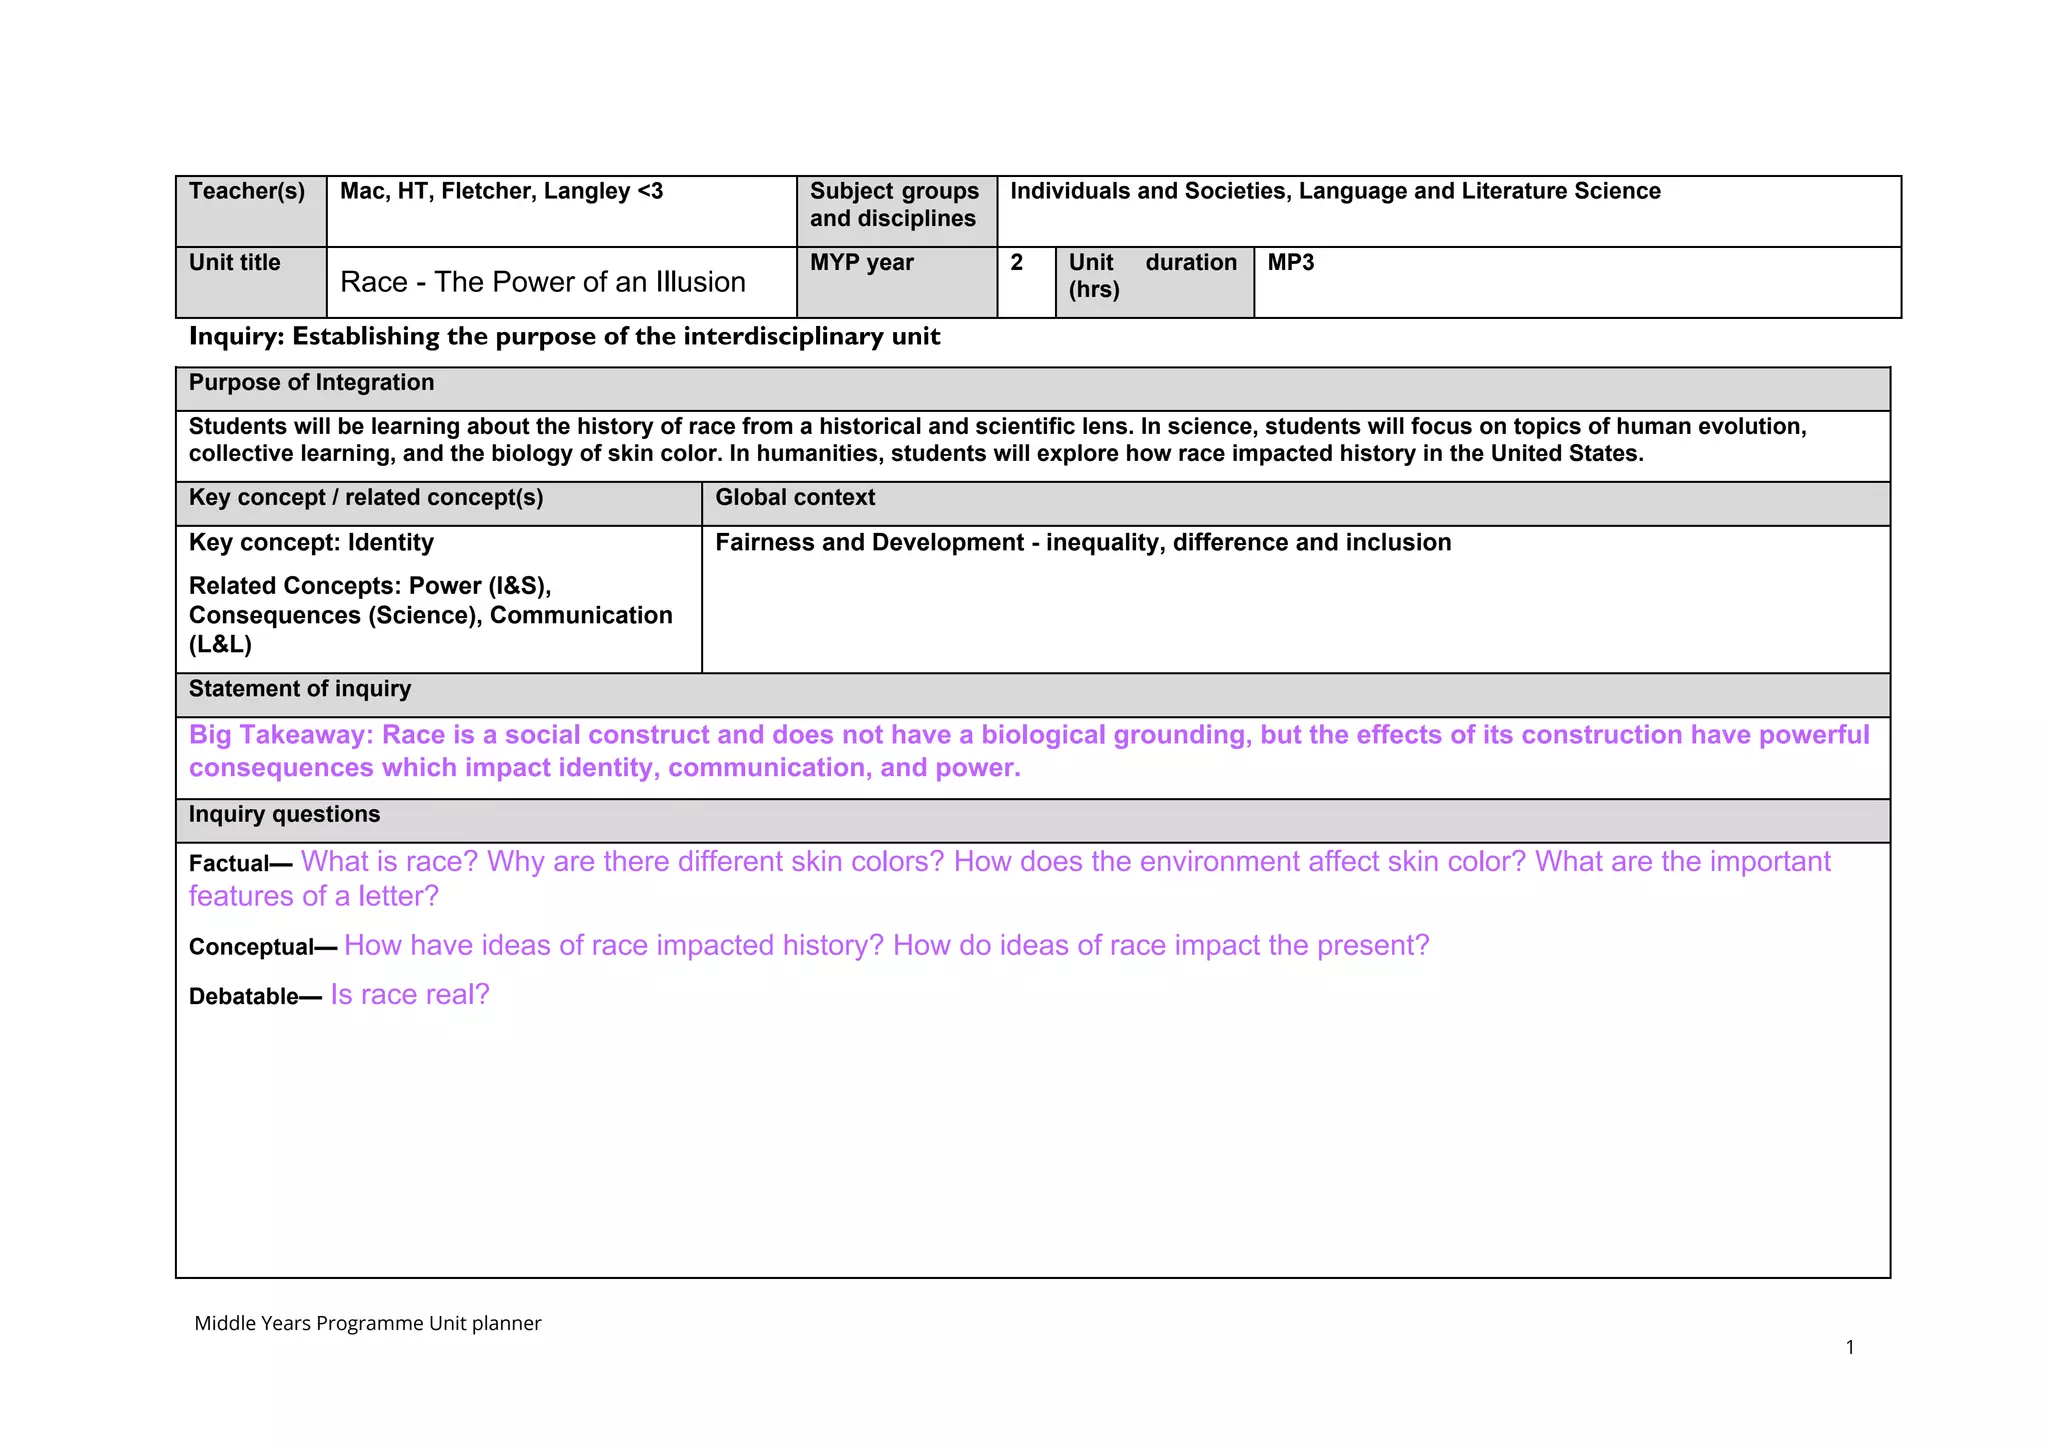Click the debatable question 'Is race real?'

(x=410, y=995)
